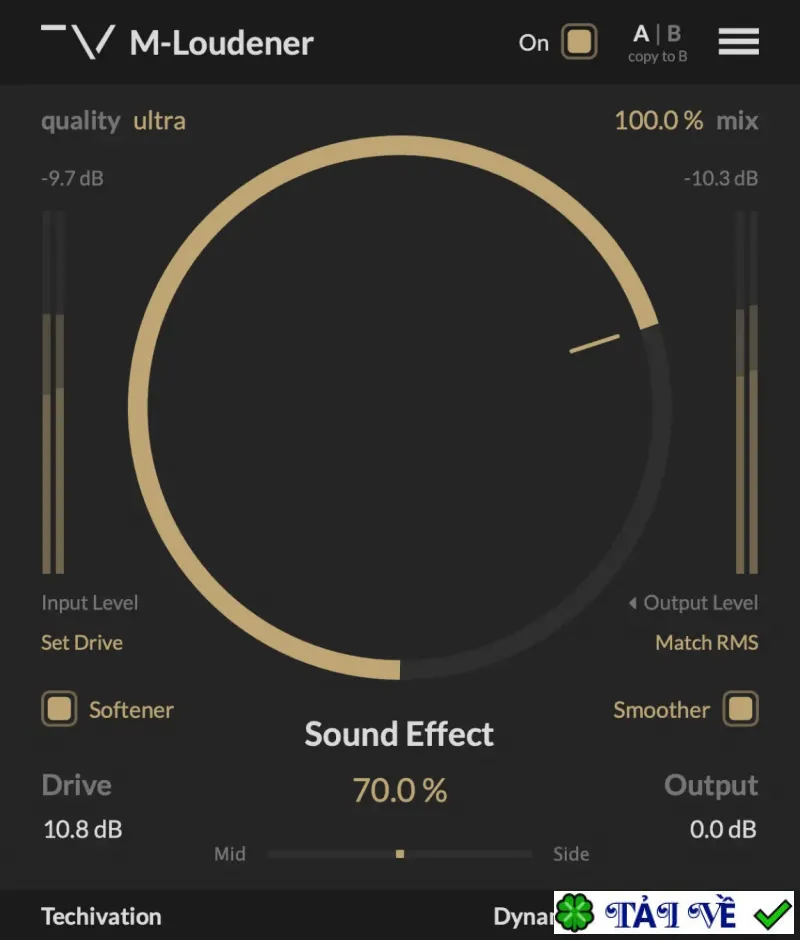The height and width of the screenshot is (940, 800).
Task: Click the Smoother label
Action: point(661,710)
